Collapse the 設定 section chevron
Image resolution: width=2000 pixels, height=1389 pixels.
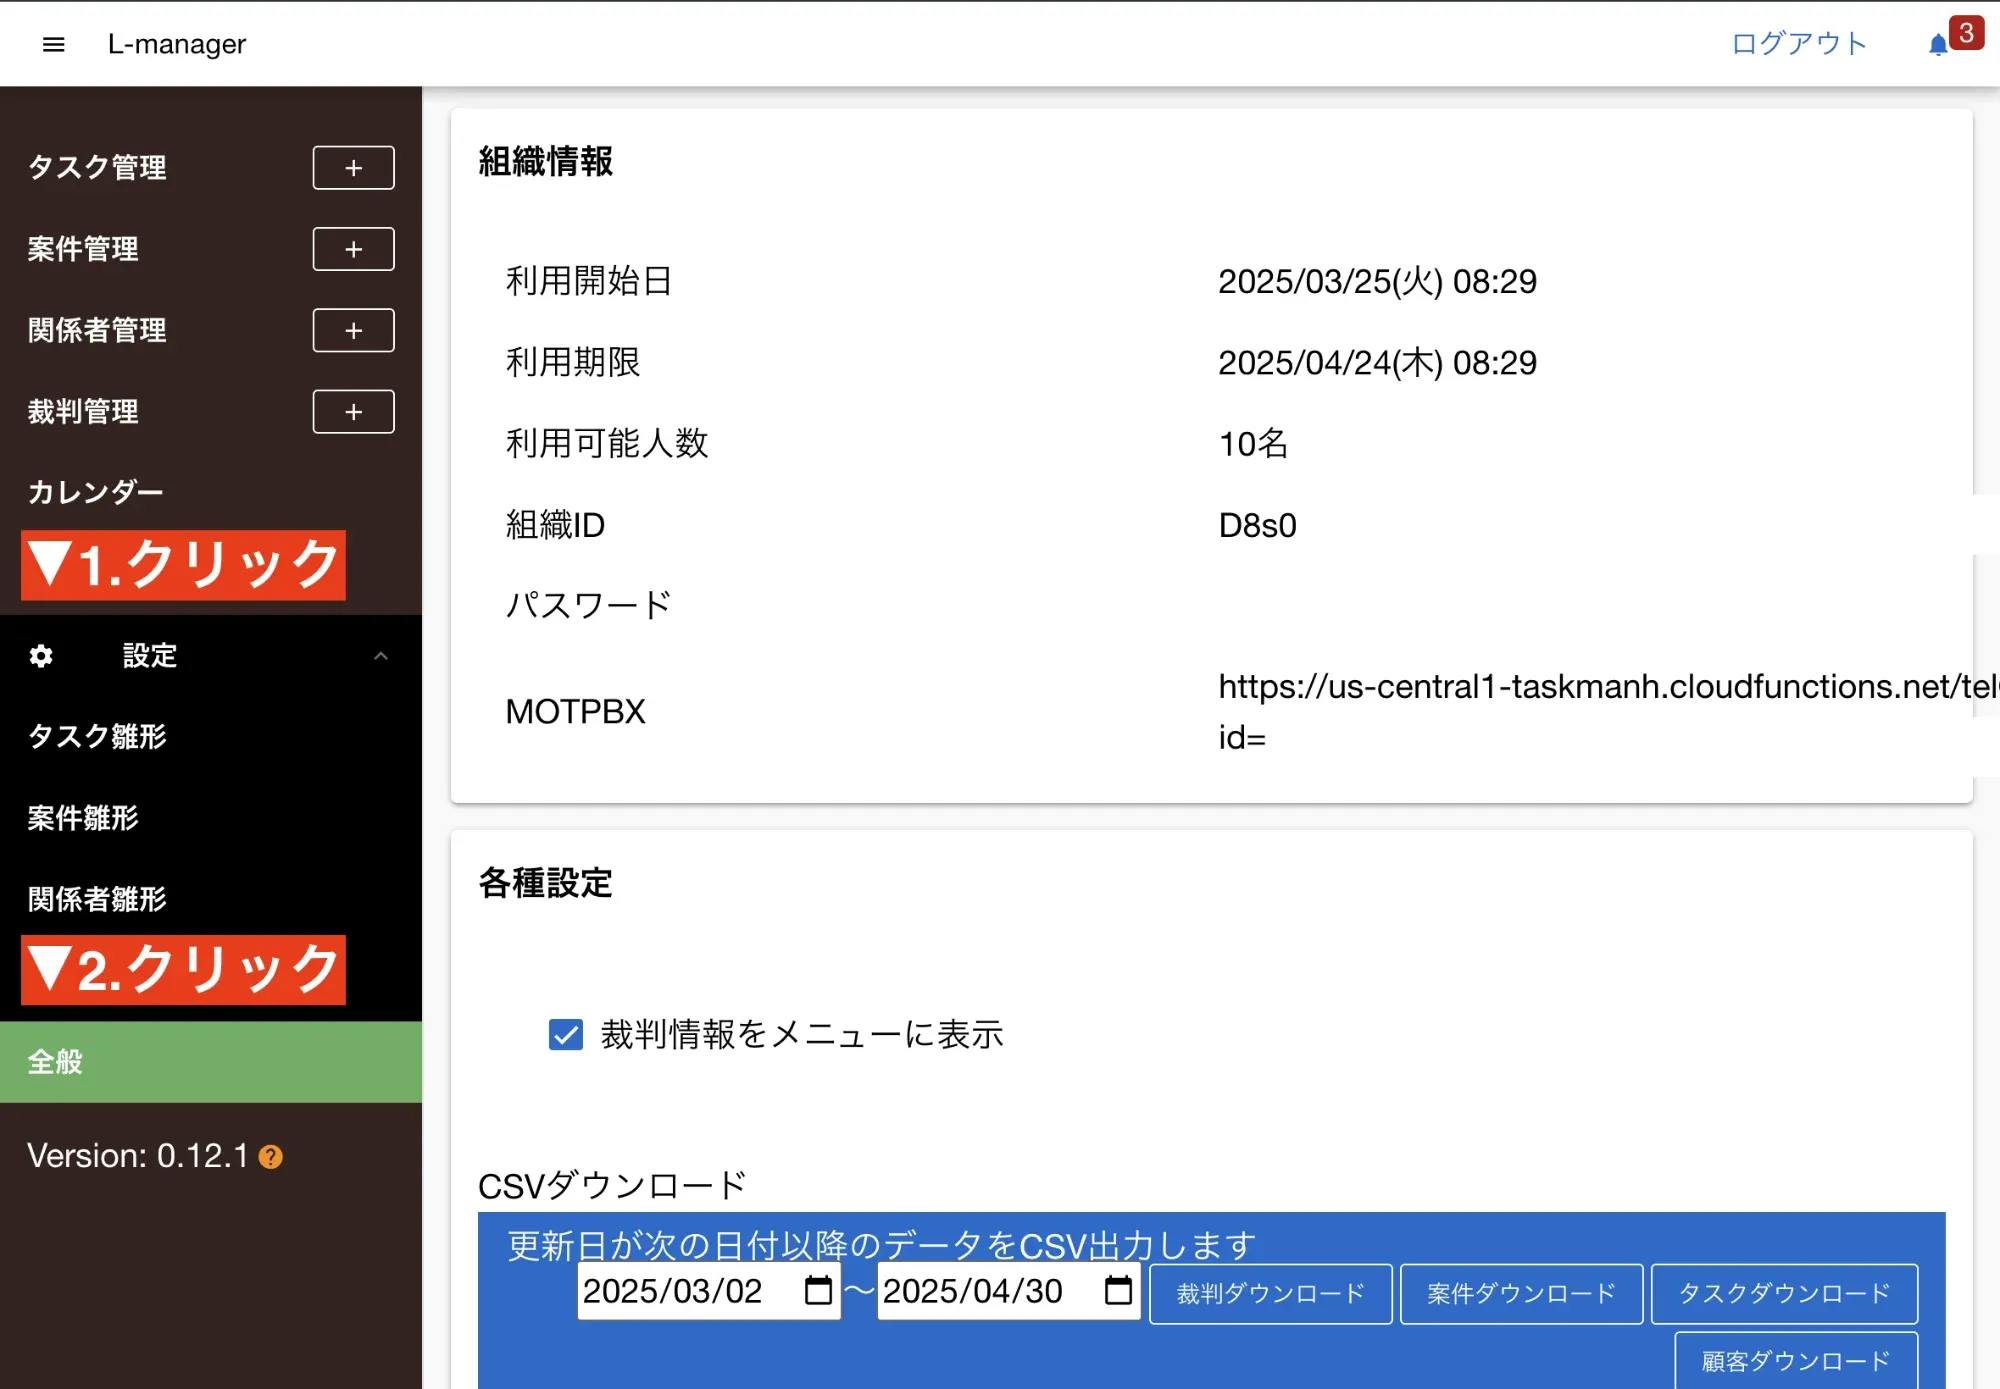click(380, 656)
